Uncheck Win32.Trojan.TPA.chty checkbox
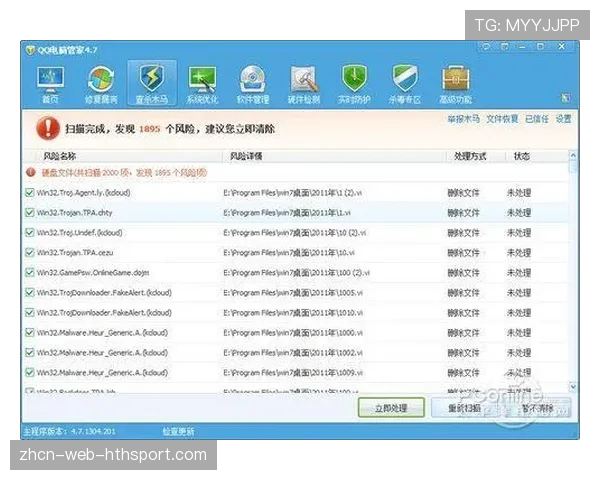The width and height of the screenshot is (600, 480). (x=29, y=212)
